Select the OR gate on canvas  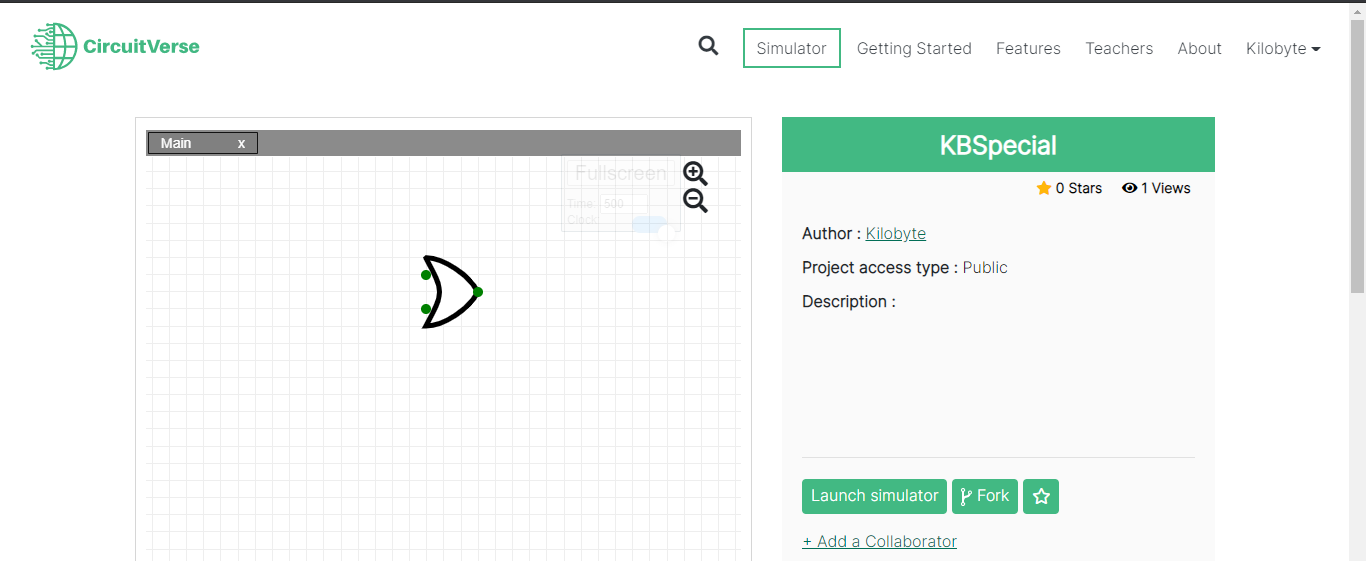click(x=451, y=291)
